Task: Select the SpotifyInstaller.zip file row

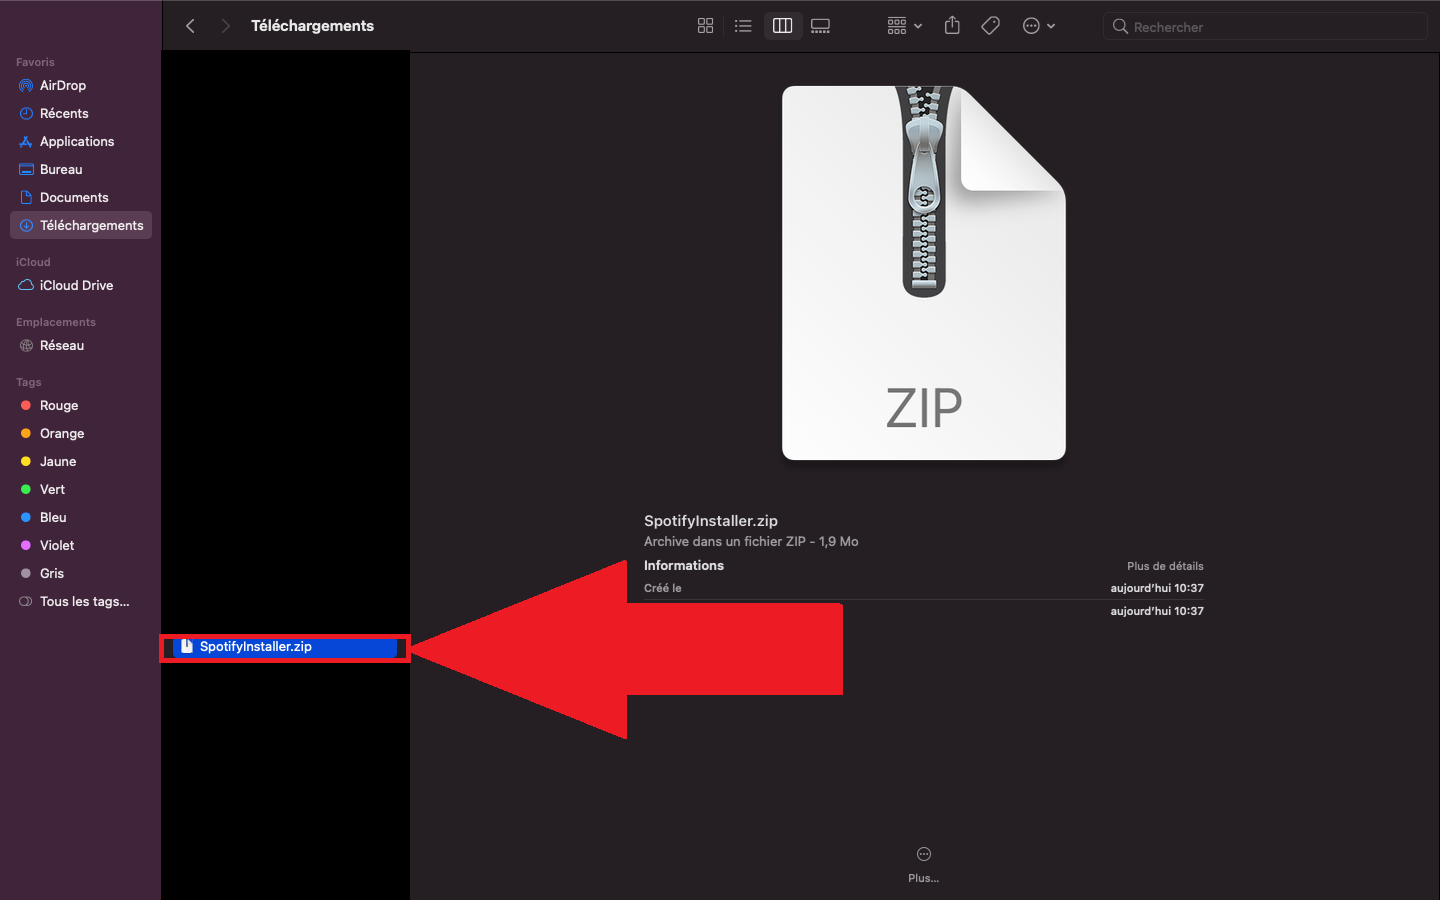Action: coord(285,647)
